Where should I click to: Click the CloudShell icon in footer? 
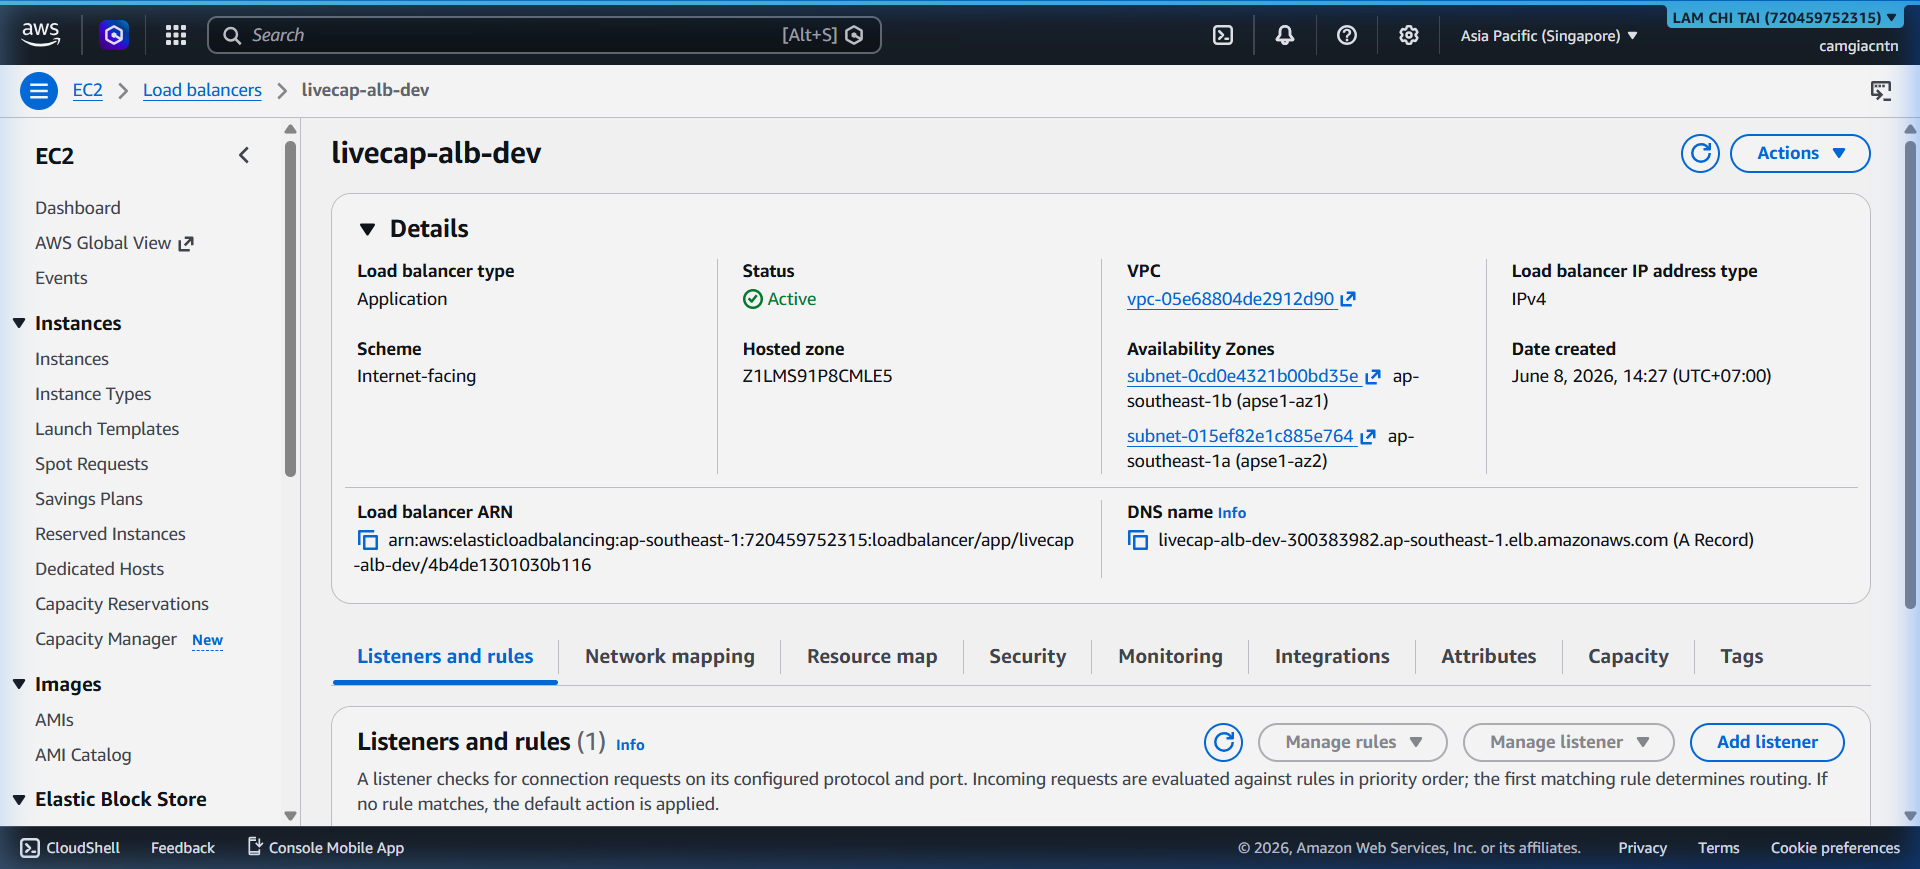pyautogui.click(x=30, y=848)
